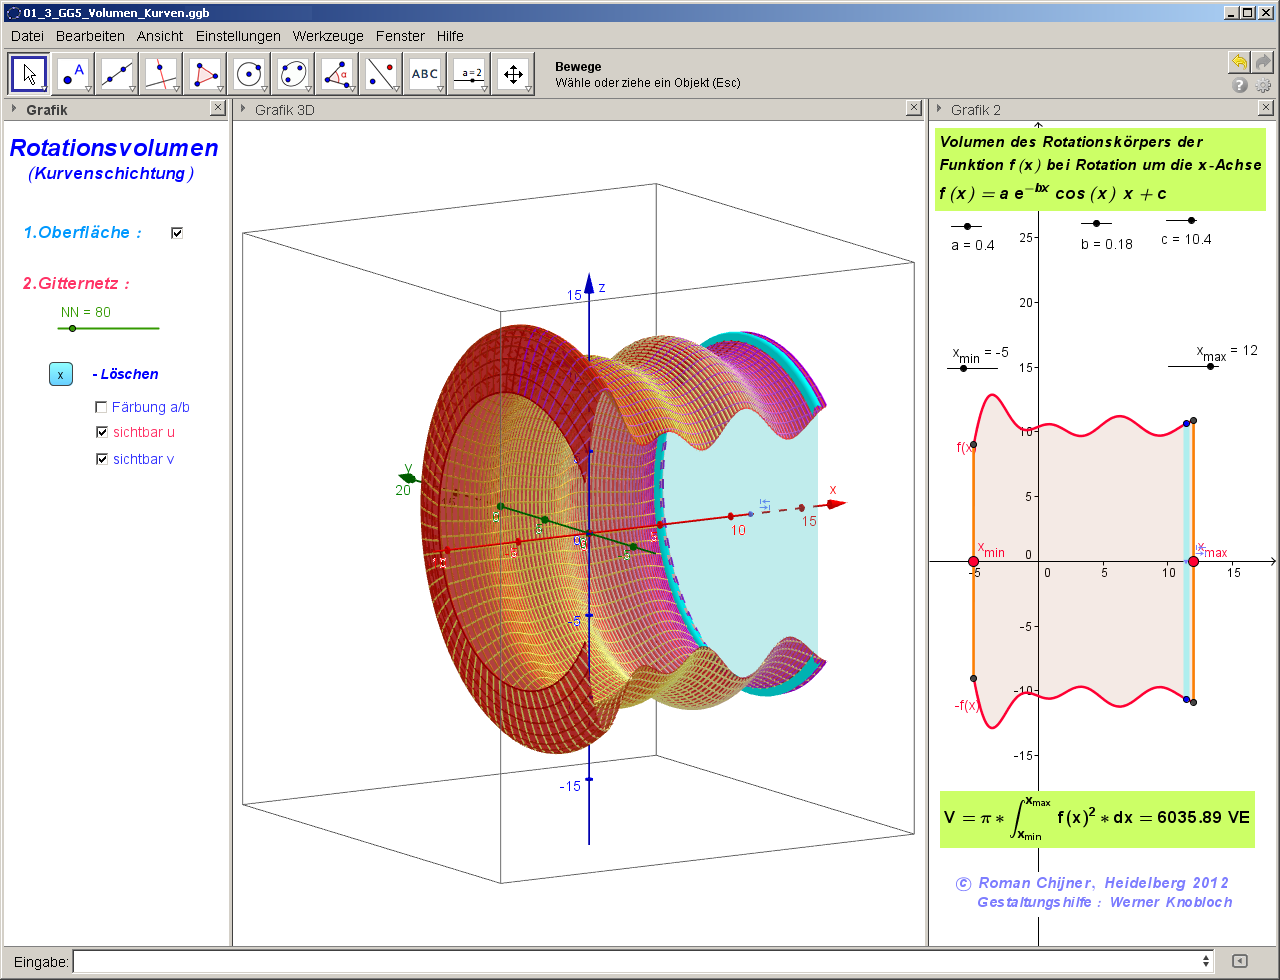Select the Perpendicular Line tool
Screen dimensions: 1280x980
click(161, 73)
